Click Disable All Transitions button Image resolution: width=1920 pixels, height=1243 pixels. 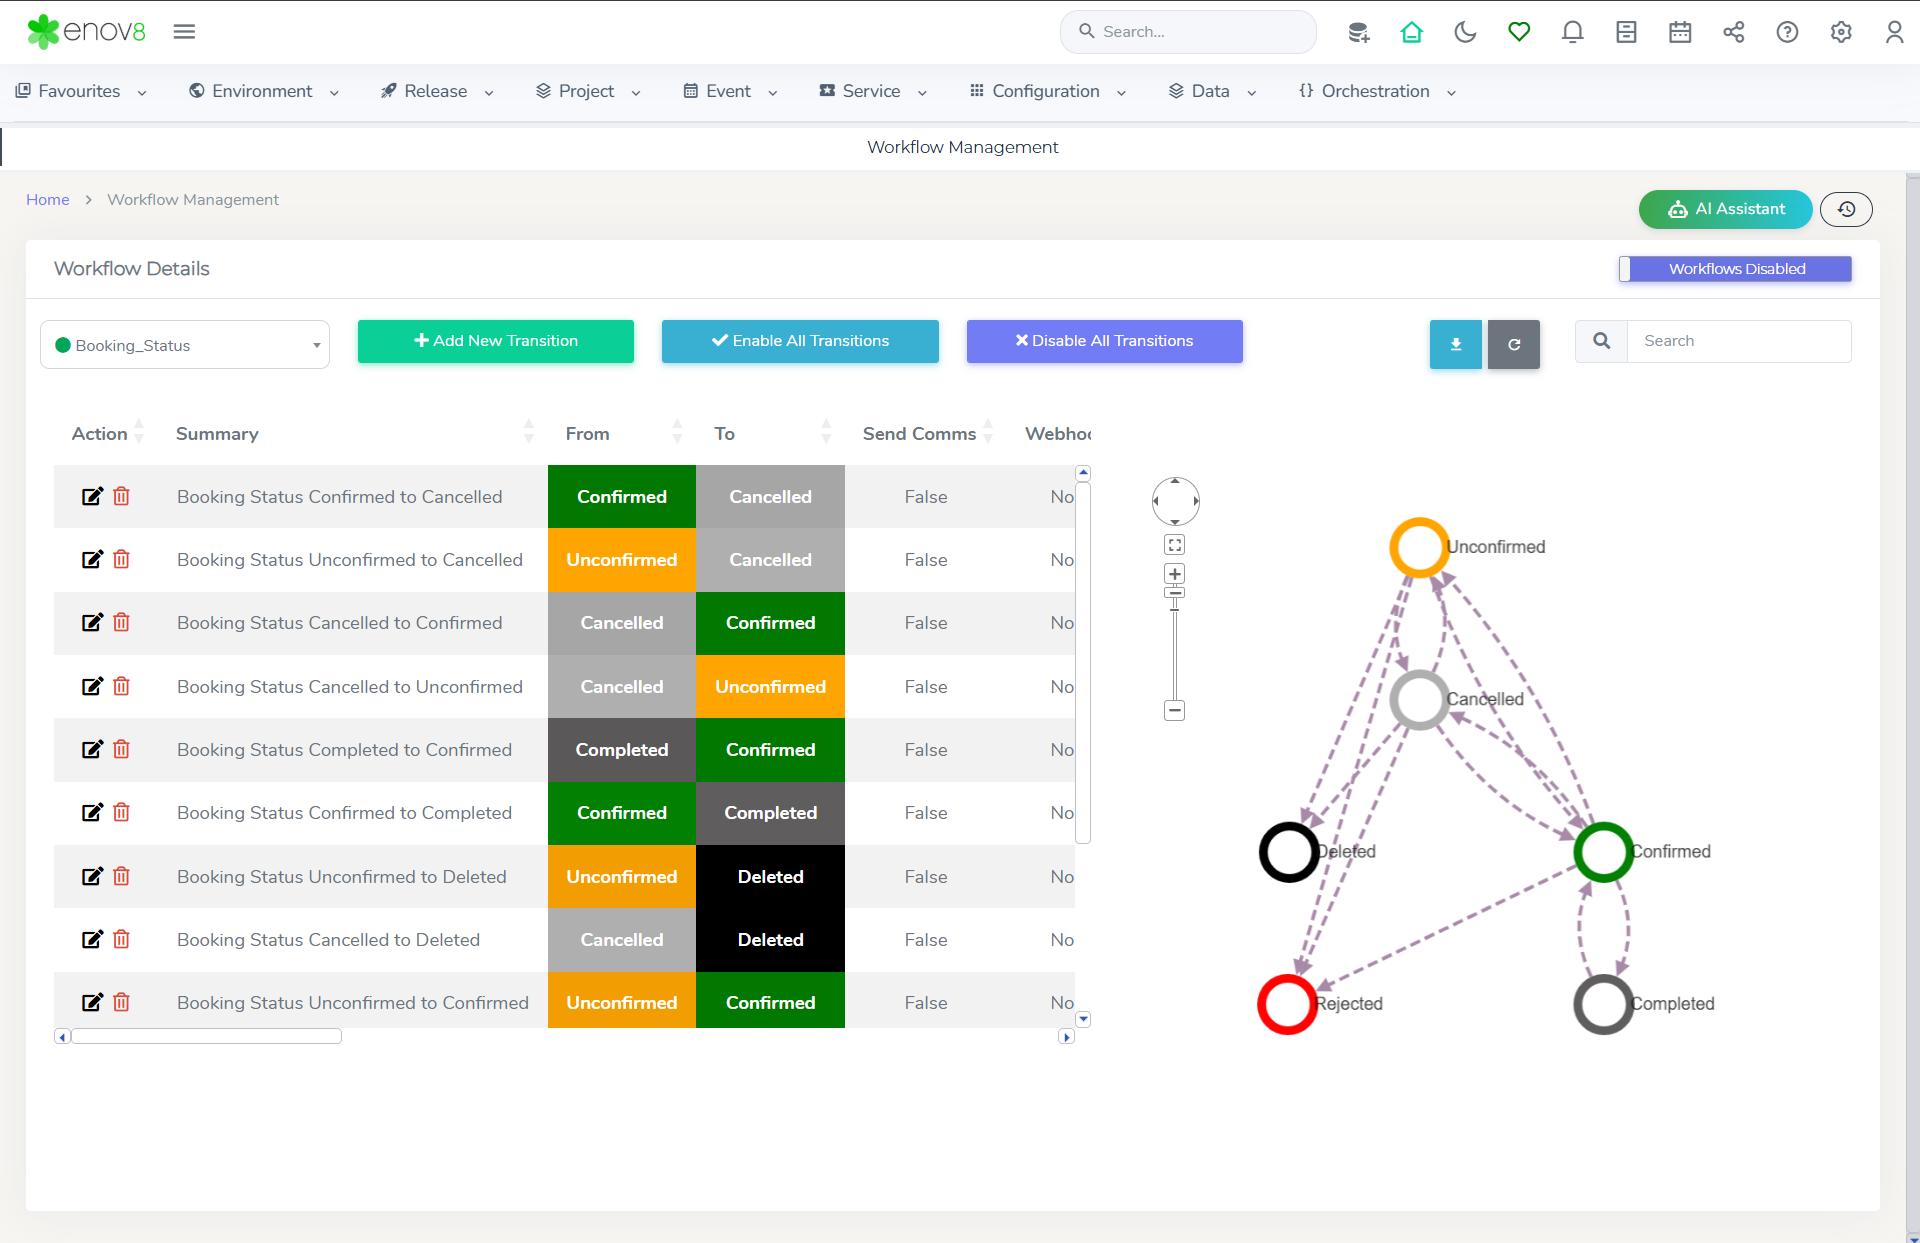[x=1104, y=341]
